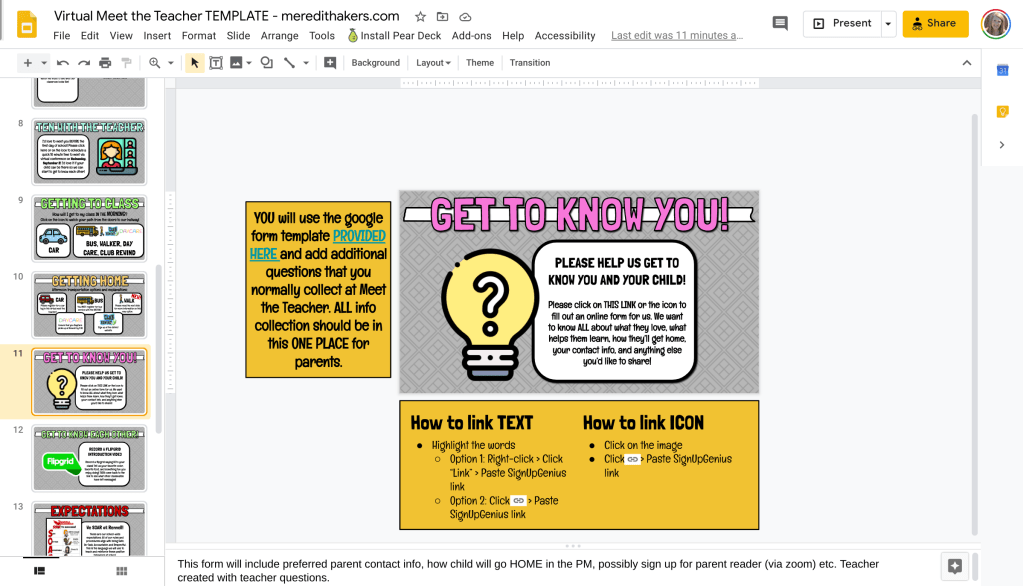This screenshot has height=586, width=1023.
Task: Star this presentation
Action: (421, 17)
